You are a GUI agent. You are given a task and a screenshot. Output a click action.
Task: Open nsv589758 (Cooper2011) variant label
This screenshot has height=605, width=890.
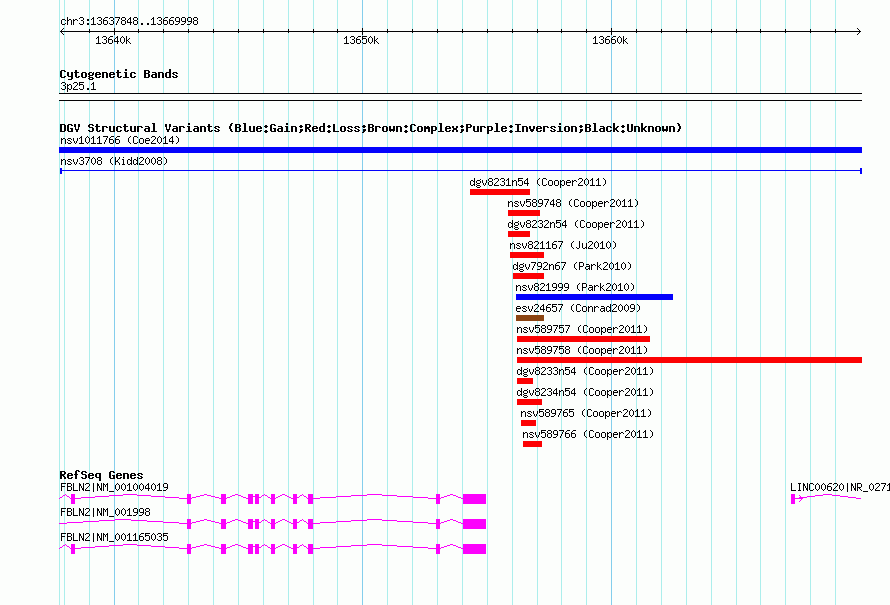tap(582, 350)
